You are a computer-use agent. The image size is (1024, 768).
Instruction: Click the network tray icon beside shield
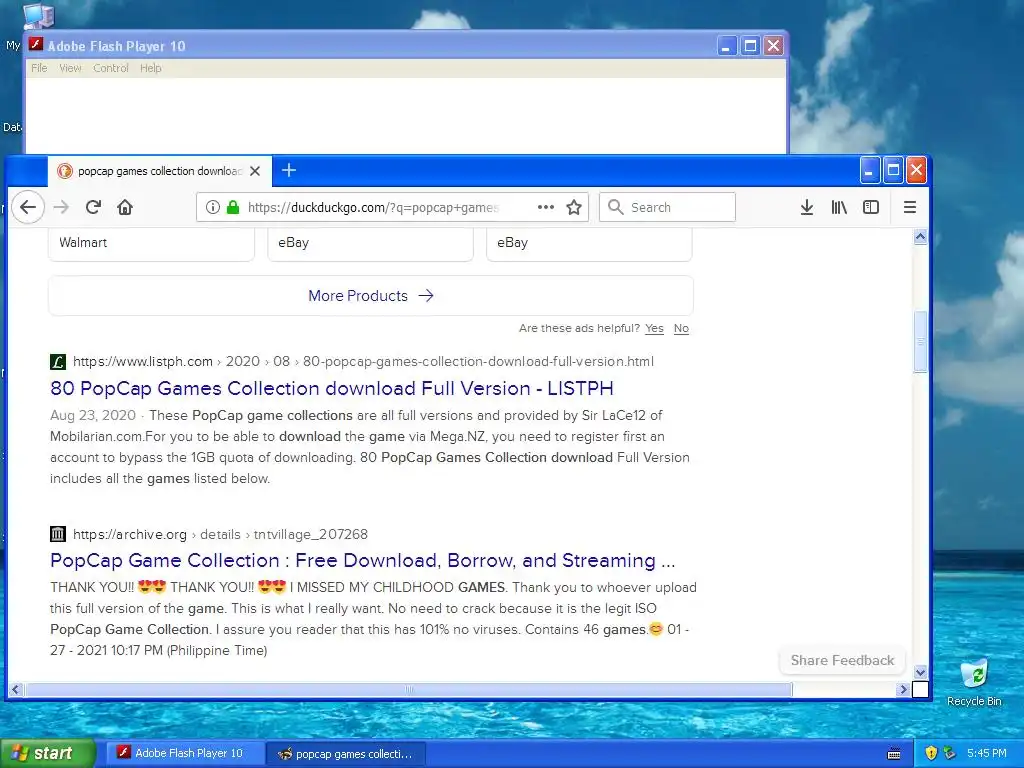pyautogui.click(x=950, y=753)
